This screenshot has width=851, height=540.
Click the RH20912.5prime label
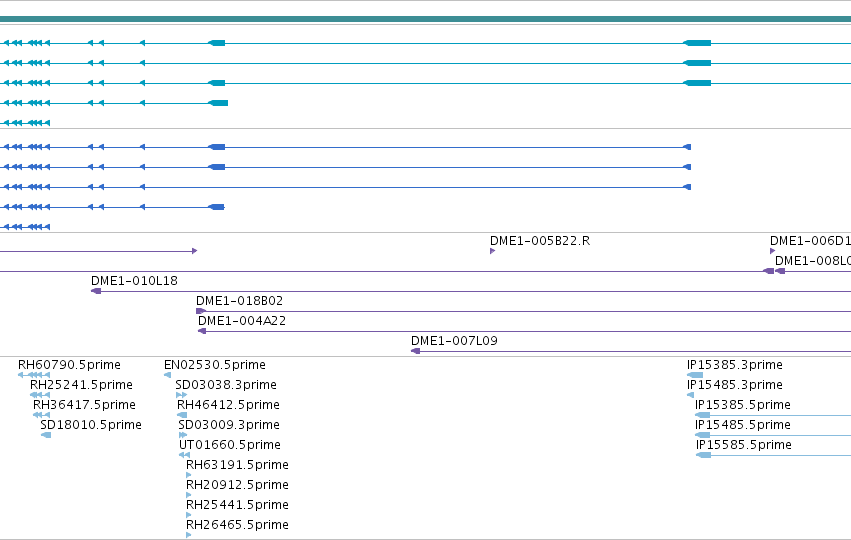tap(237, 485)
